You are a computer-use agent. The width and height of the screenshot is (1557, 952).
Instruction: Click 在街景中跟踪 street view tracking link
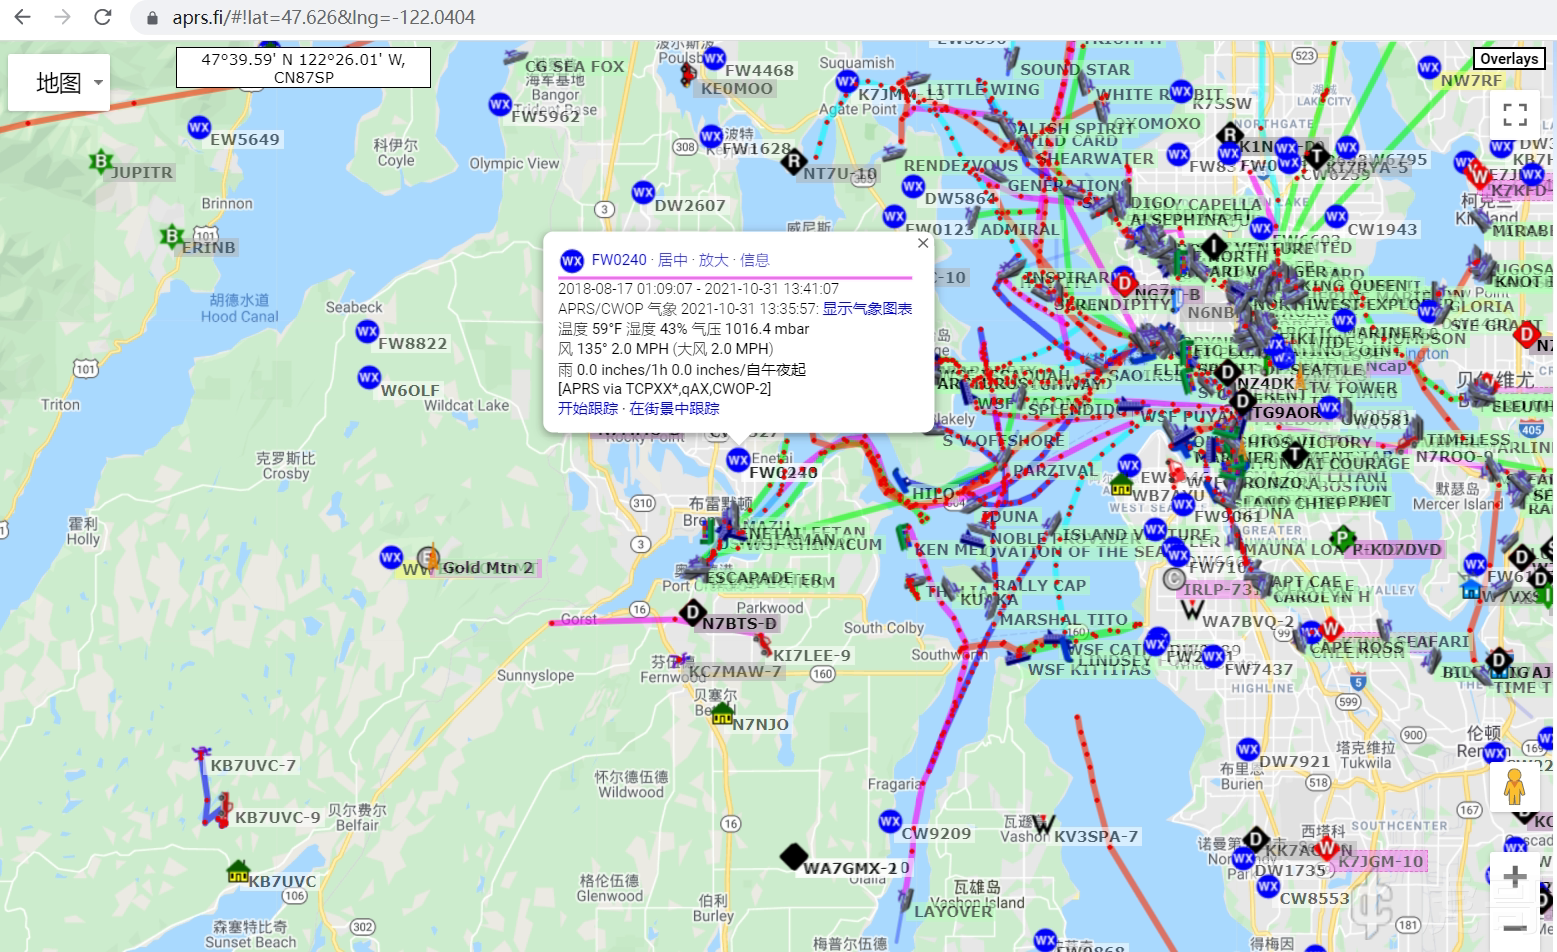674,408
